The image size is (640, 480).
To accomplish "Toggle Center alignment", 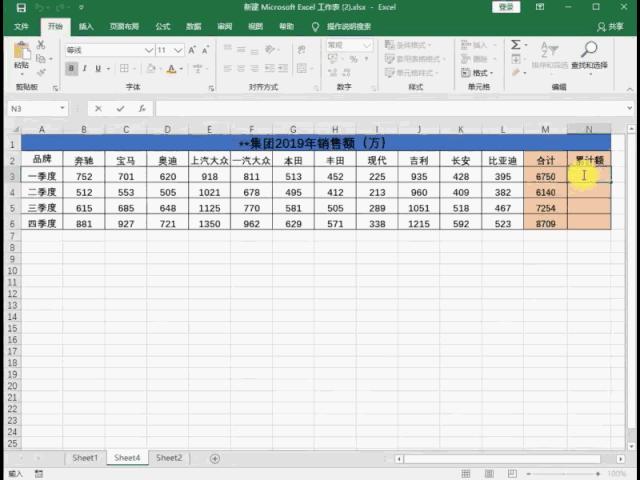I will [241, 69].
